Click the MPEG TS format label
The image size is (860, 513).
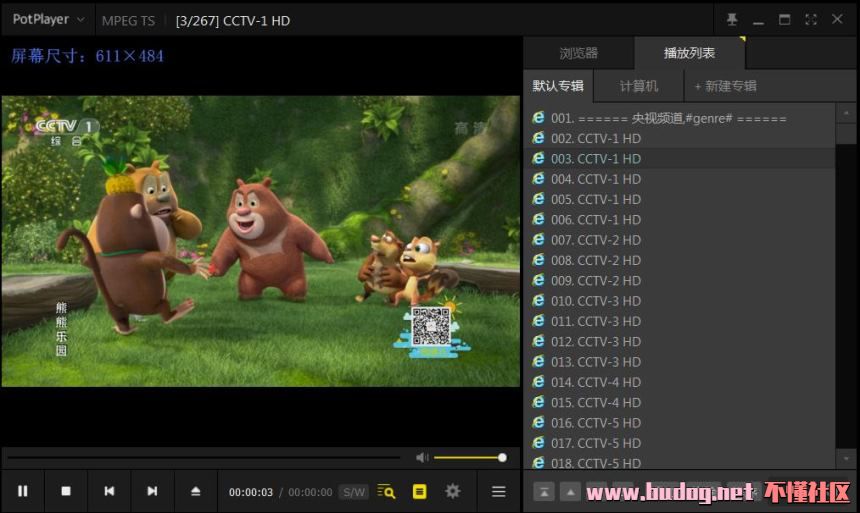pyautogui.click(x=128, y=21)
